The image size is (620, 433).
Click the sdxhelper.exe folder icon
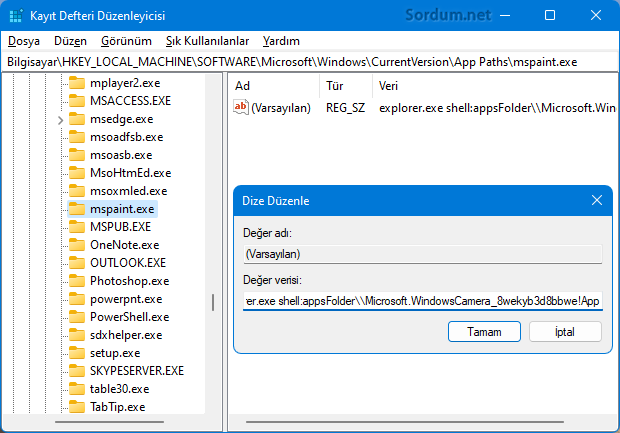pos(77,335)
